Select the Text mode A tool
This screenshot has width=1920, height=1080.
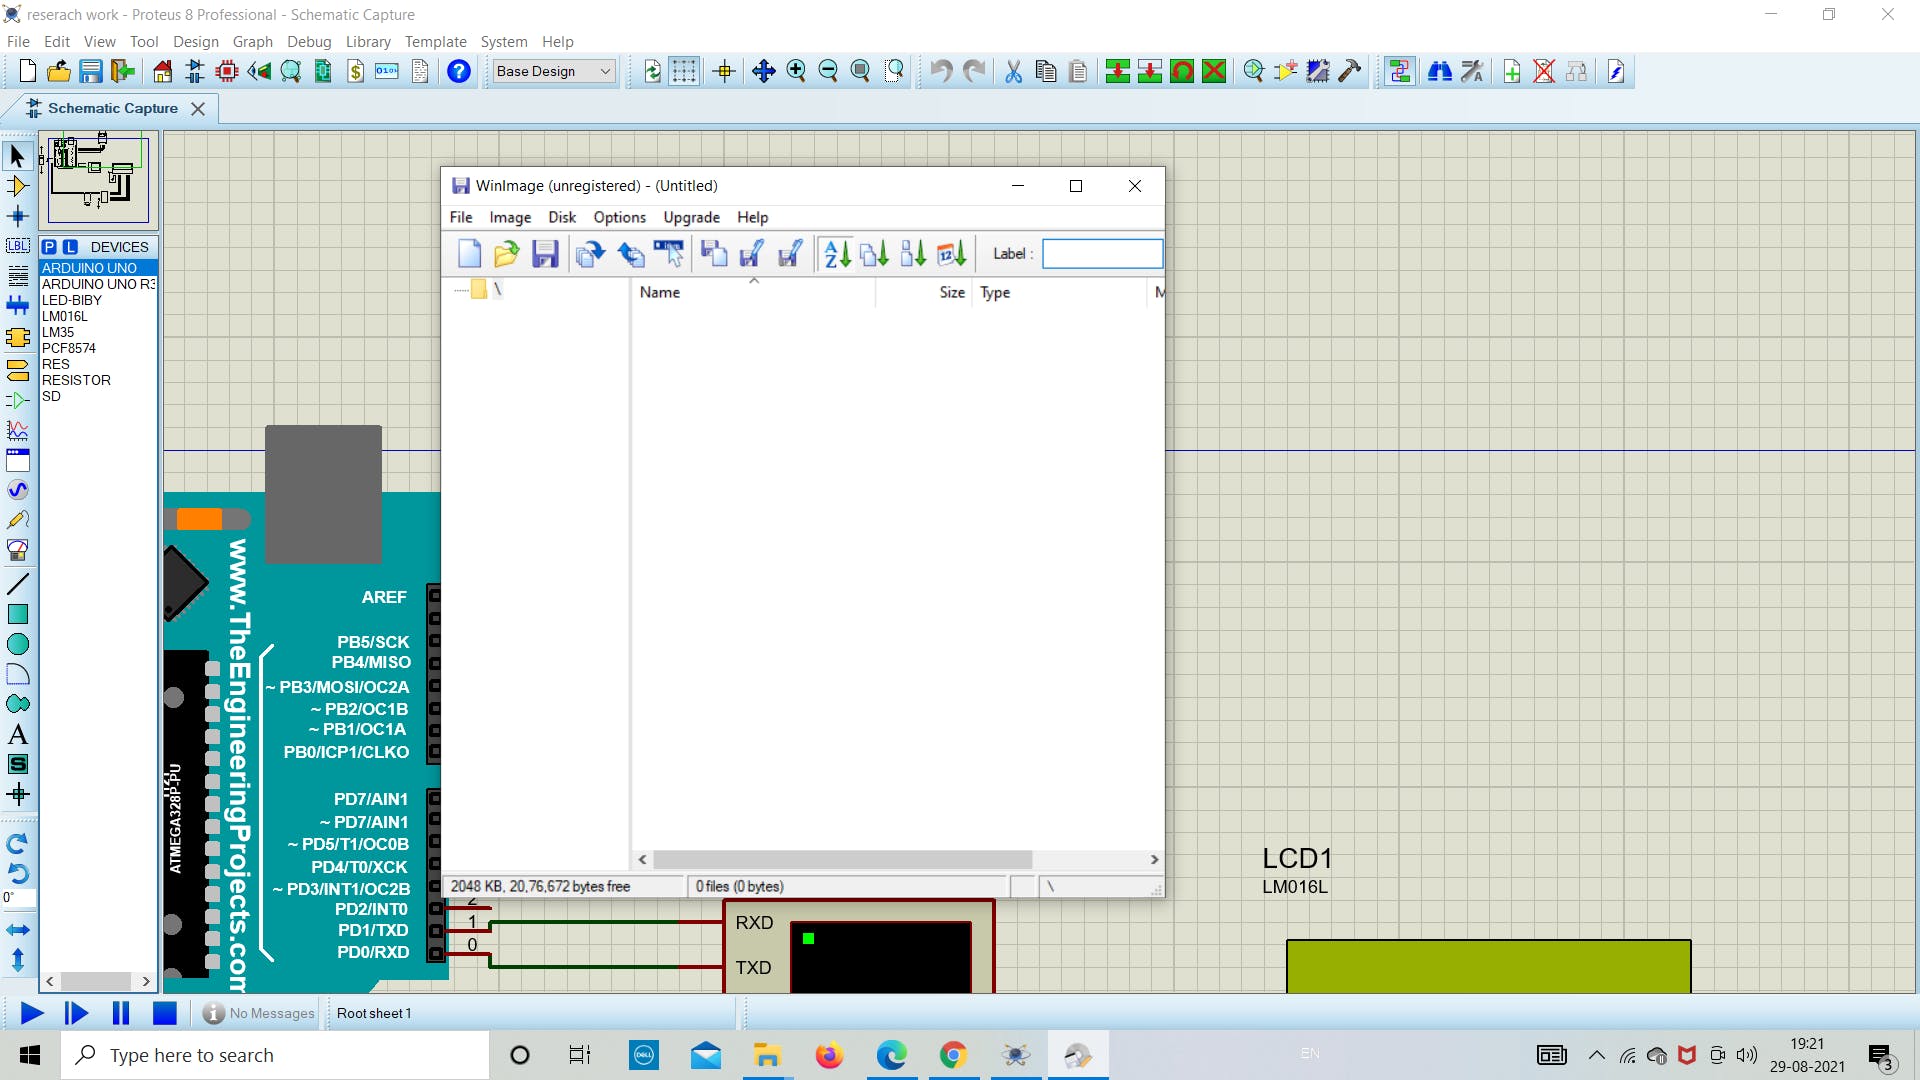[17, 735]
